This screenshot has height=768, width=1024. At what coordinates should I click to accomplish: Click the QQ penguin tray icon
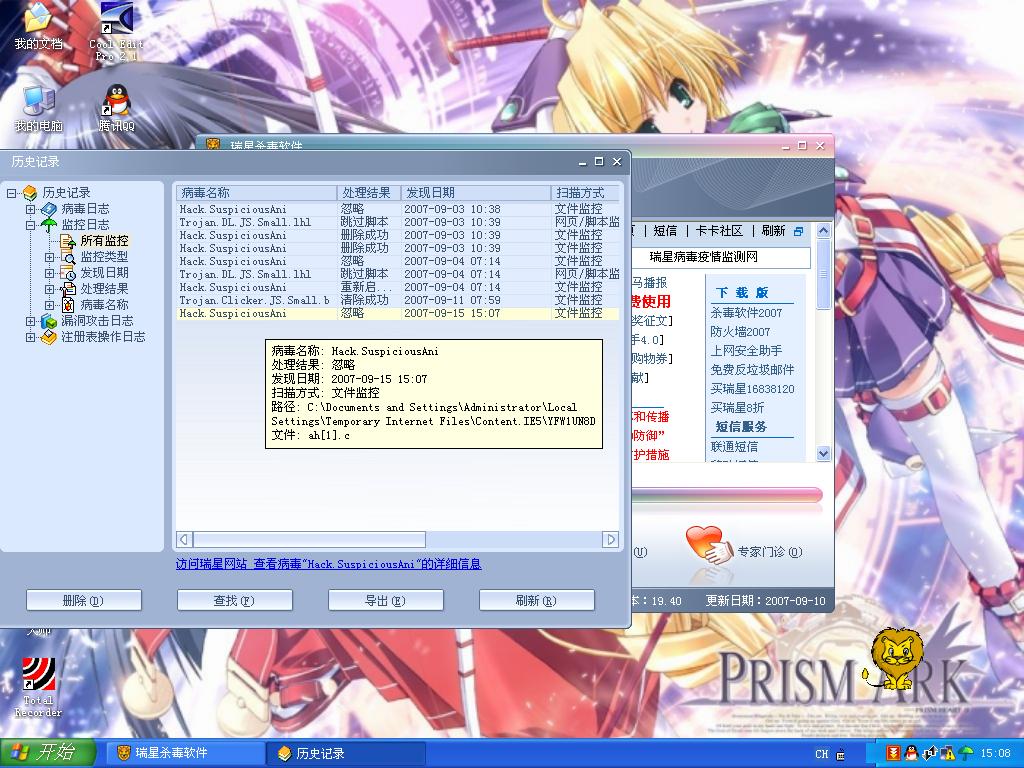click(x=911, y=753)
